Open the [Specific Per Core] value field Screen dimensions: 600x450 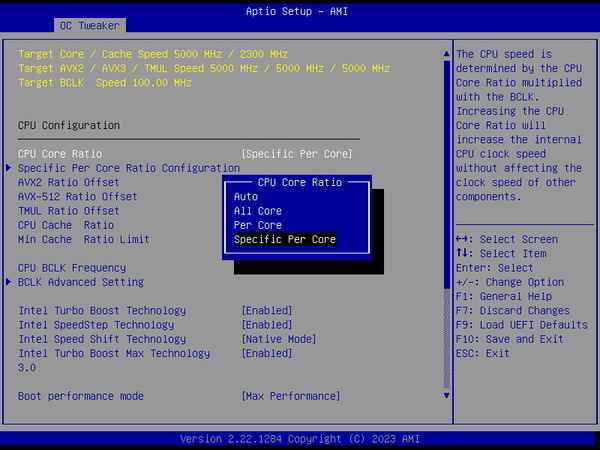297,154
